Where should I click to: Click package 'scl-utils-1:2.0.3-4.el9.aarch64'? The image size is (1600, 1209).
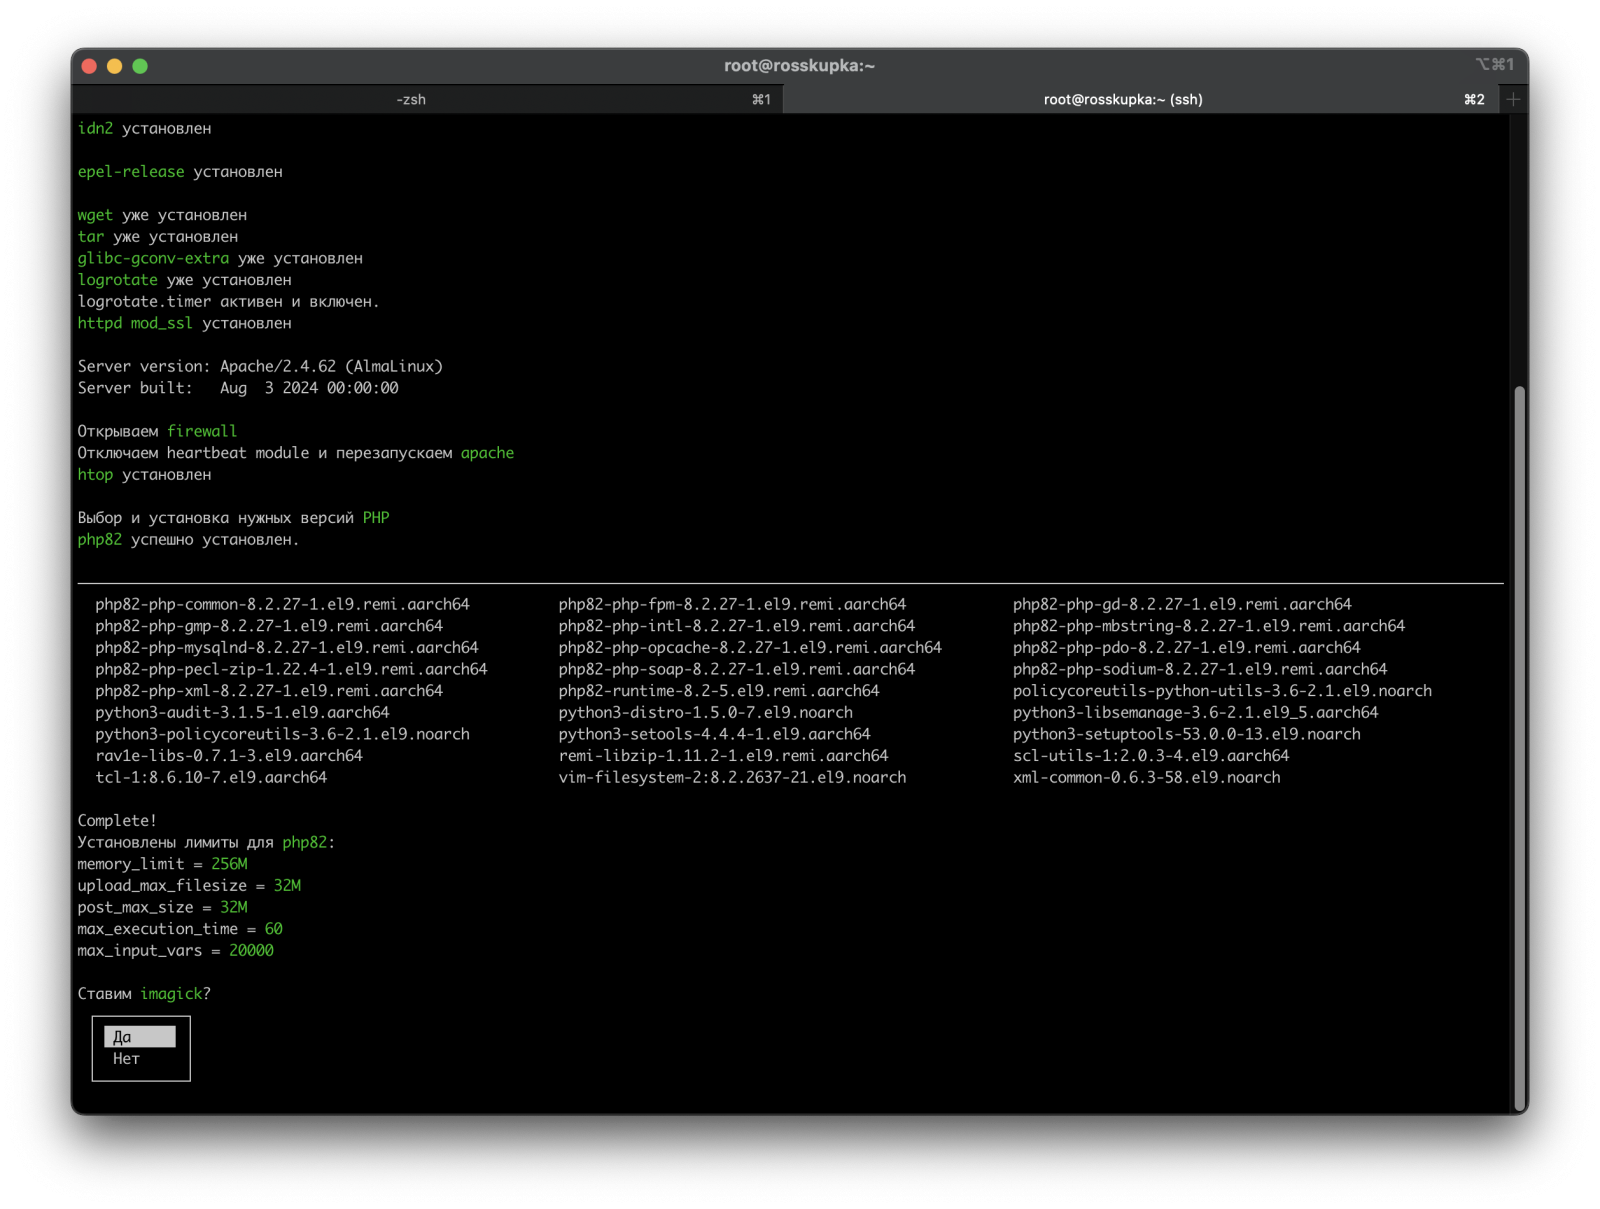tap(1151, 756)
